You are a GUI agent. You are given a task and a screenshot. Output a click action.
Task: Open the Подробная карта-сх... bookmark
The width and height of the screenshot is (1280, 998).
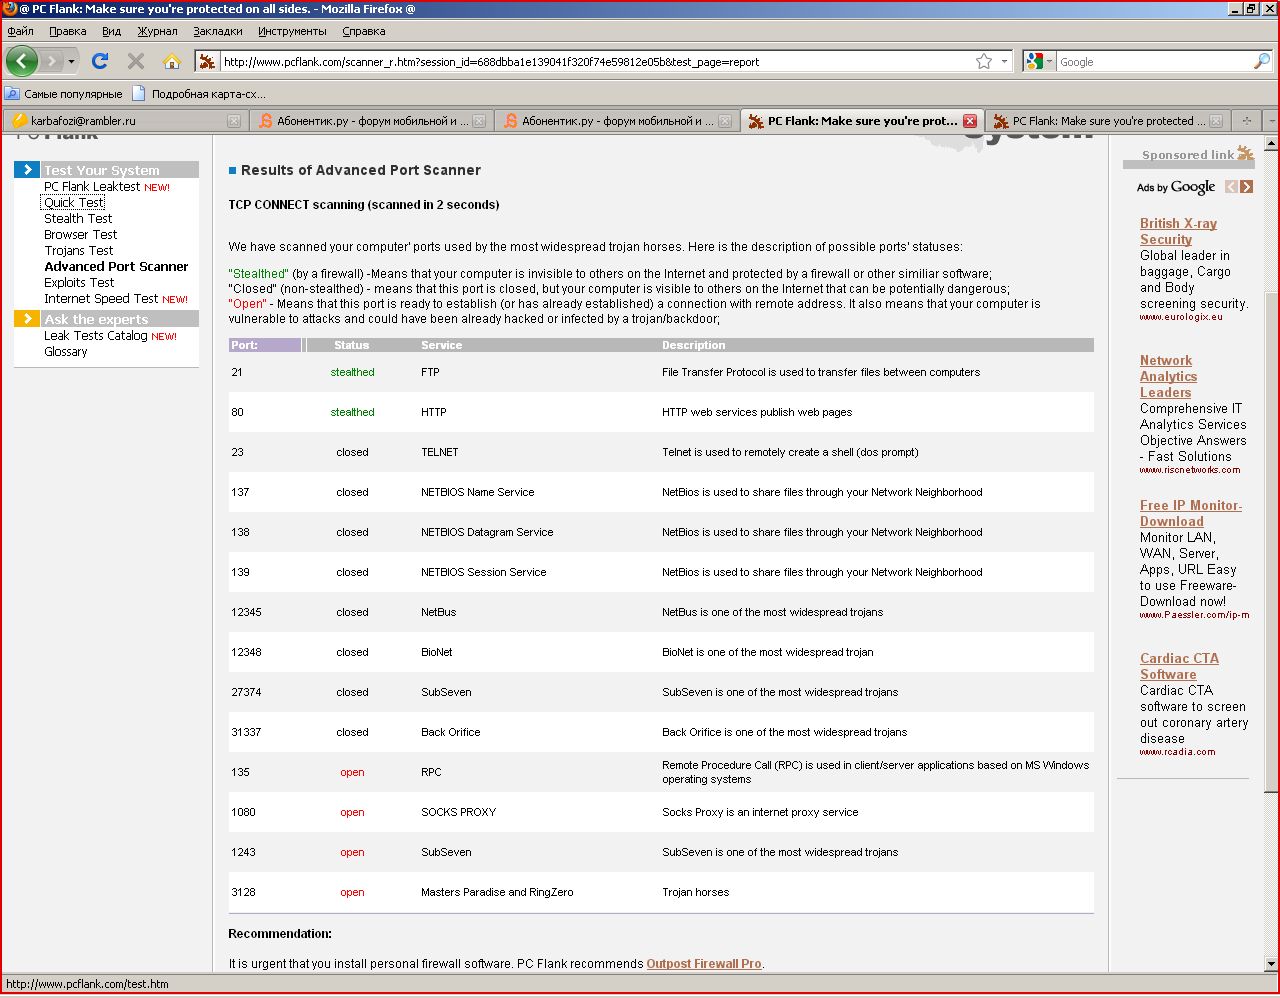click(x=199, y=94)
